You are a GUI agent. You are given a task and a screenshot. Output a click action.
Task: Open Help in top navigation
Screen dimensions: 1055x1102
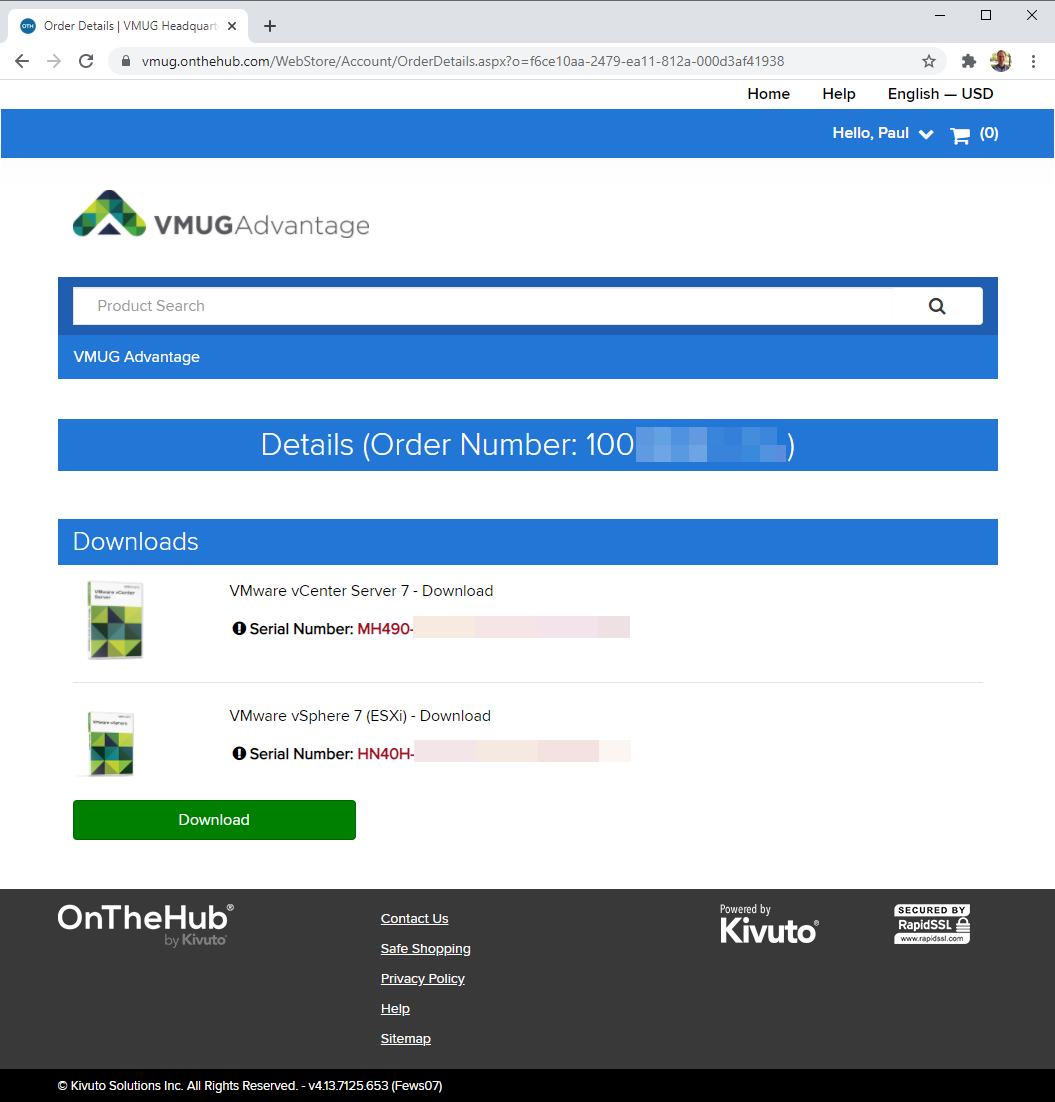pyautogui.click(x=839, y=93)
